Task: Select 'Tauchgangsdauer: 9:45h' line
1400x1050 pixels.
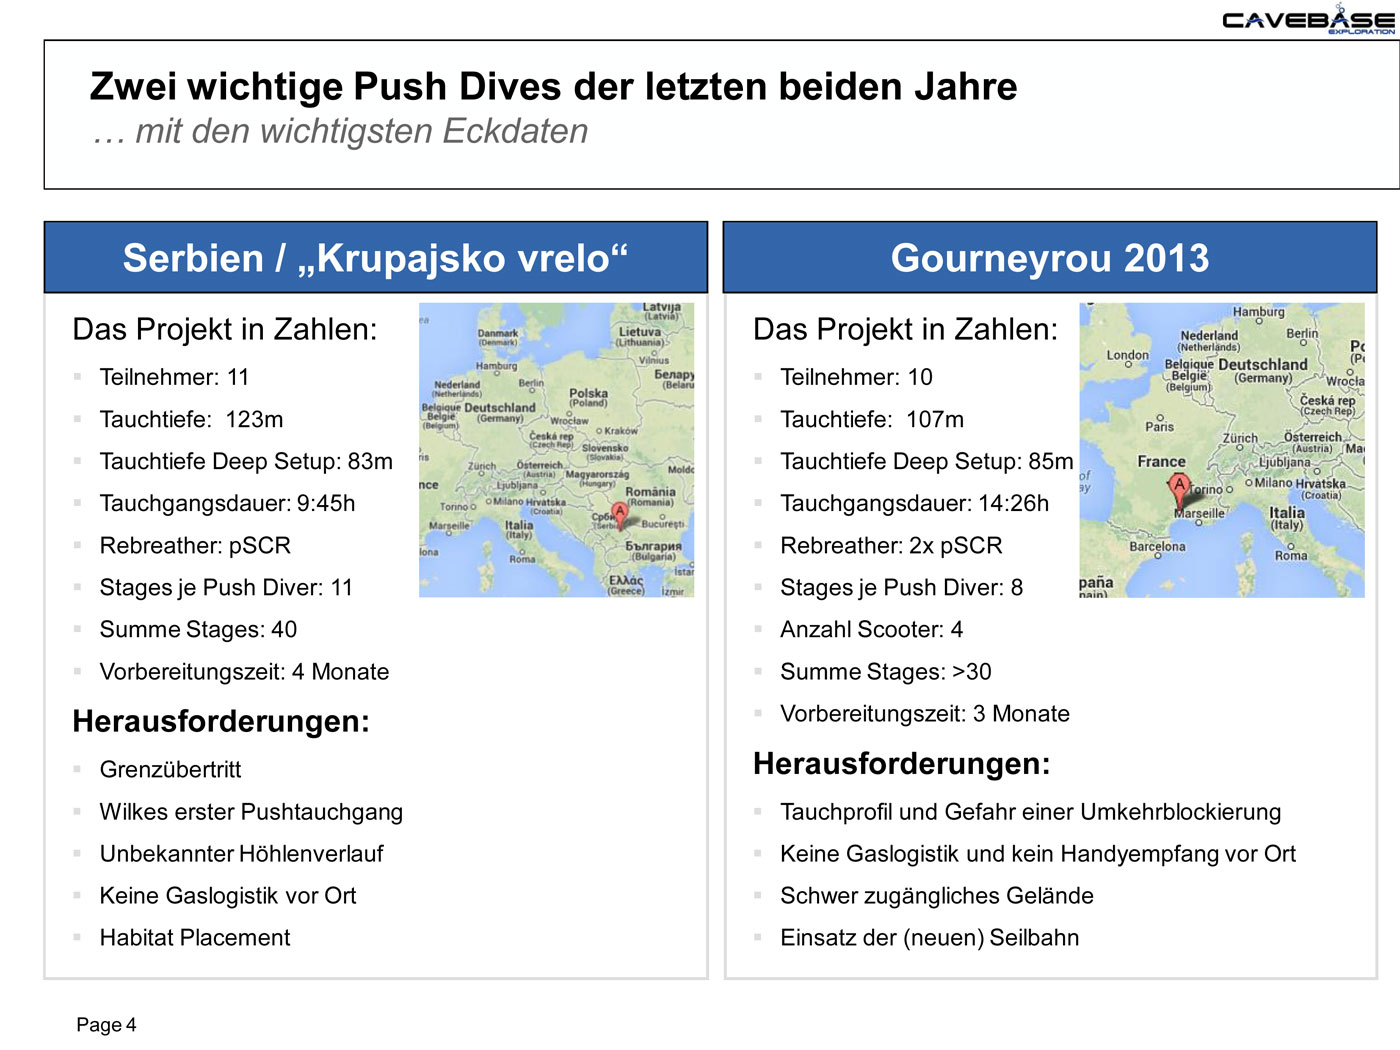Action: tap(227, 503)
